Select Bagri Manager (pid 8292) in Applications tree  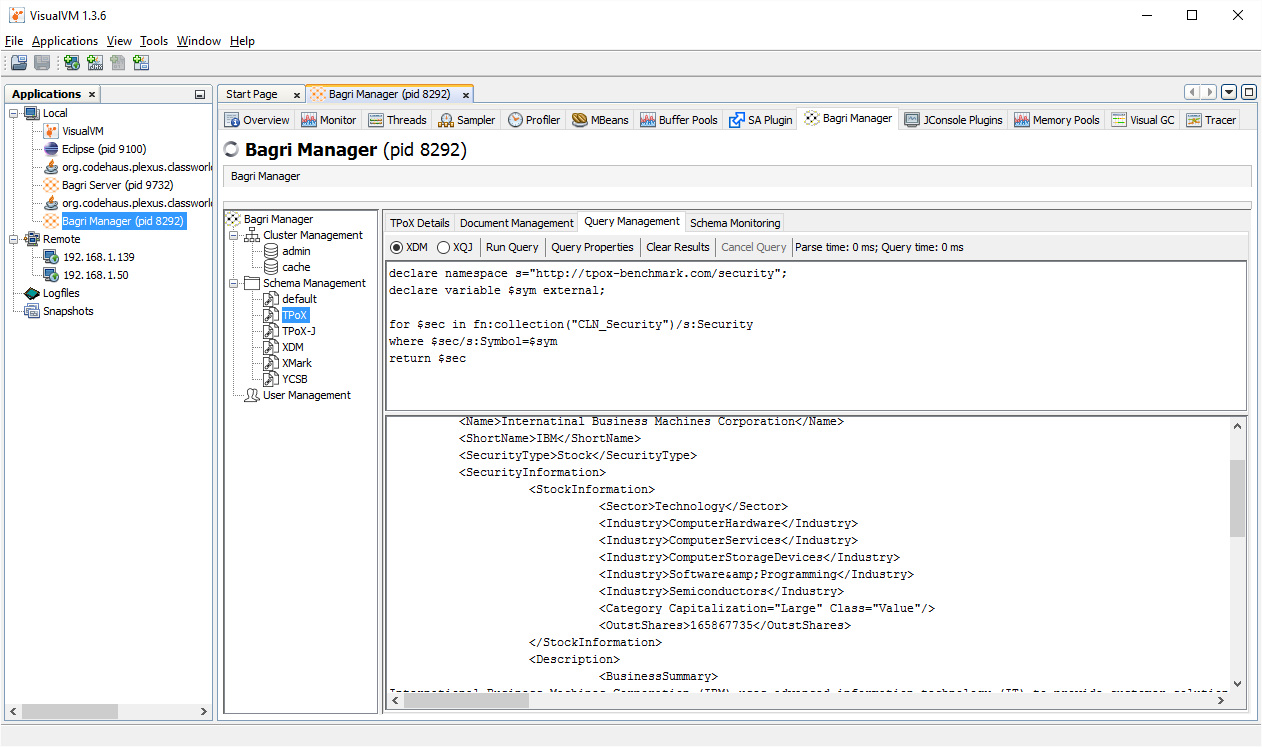click(x=123, y=221)
